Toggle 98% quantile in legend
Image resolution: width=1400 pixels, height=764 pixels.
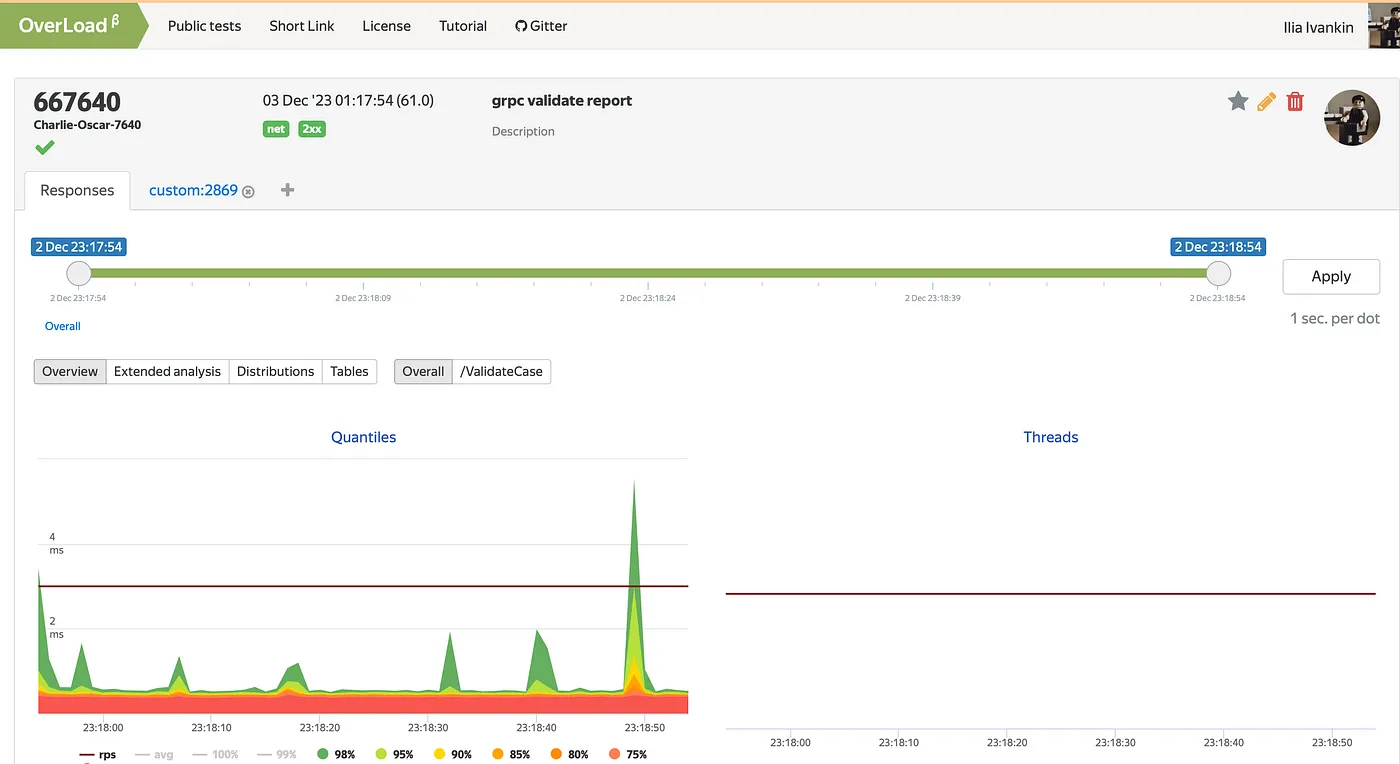[335, 754]
